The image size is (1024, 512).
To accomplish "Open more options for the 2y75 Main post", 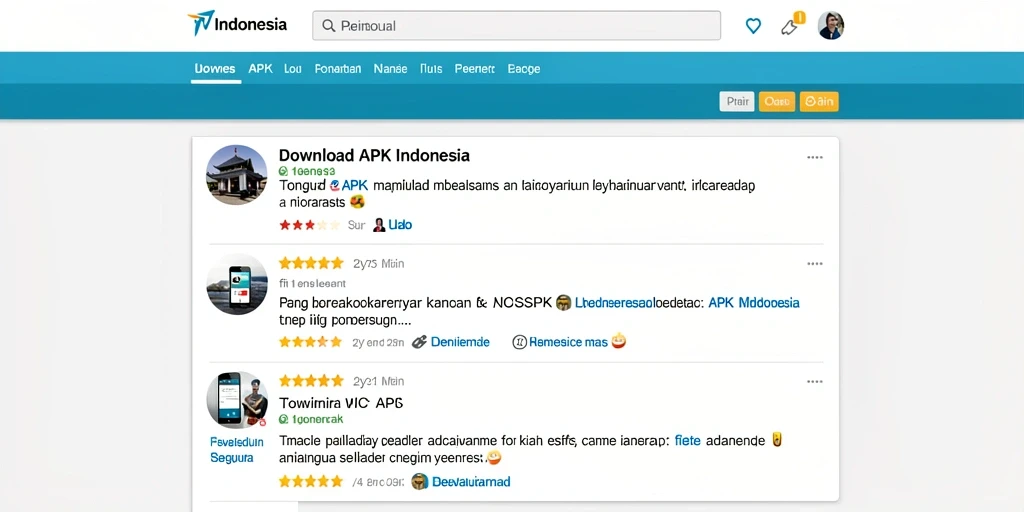I will click(814, 264).
